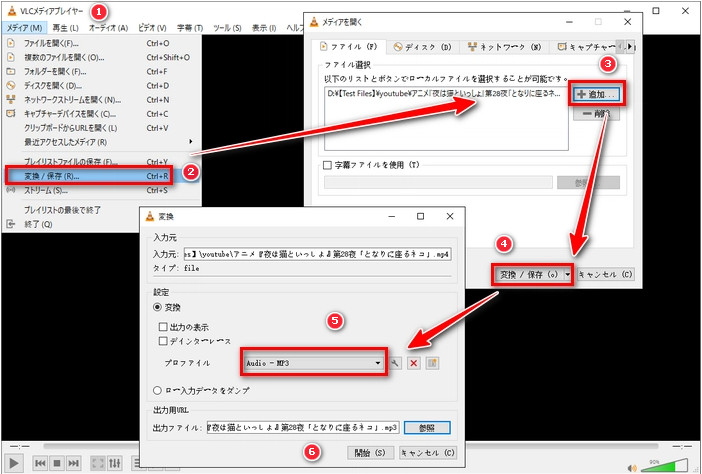
Task: Check the 字幕ファイルを使用 checkbox
Action: pos(327,165)
